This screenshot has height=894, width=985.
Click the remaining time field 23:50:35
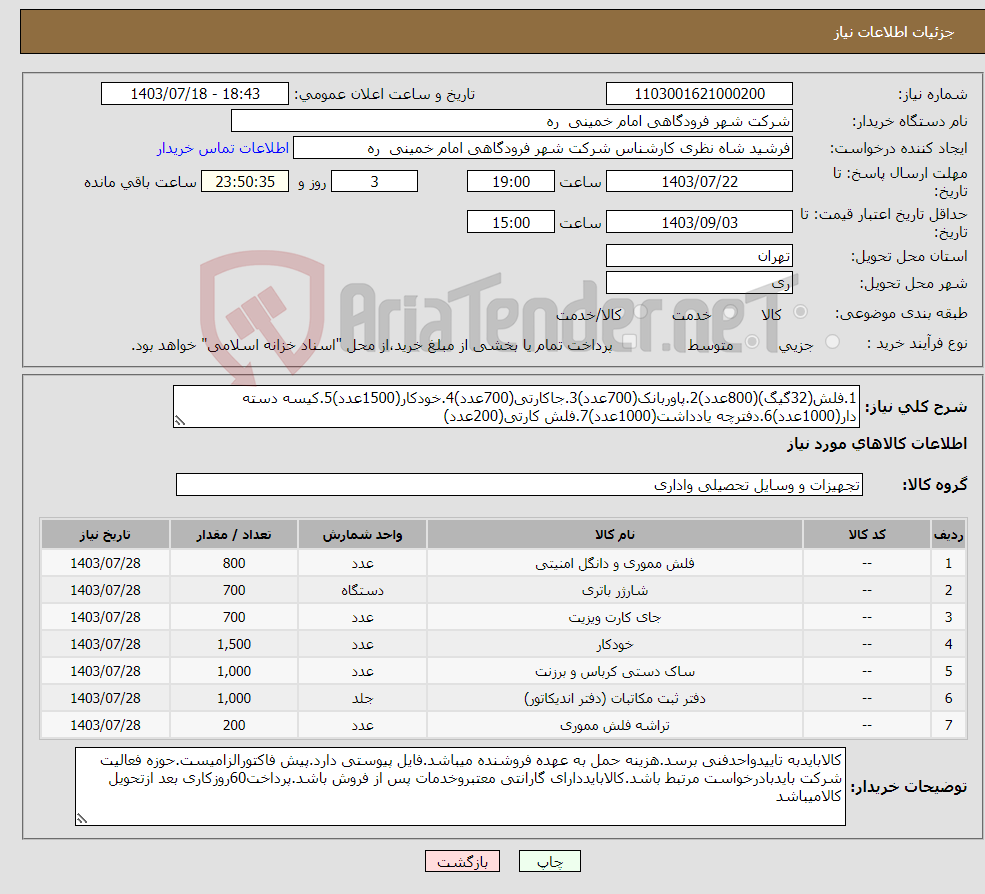point(245,182)
